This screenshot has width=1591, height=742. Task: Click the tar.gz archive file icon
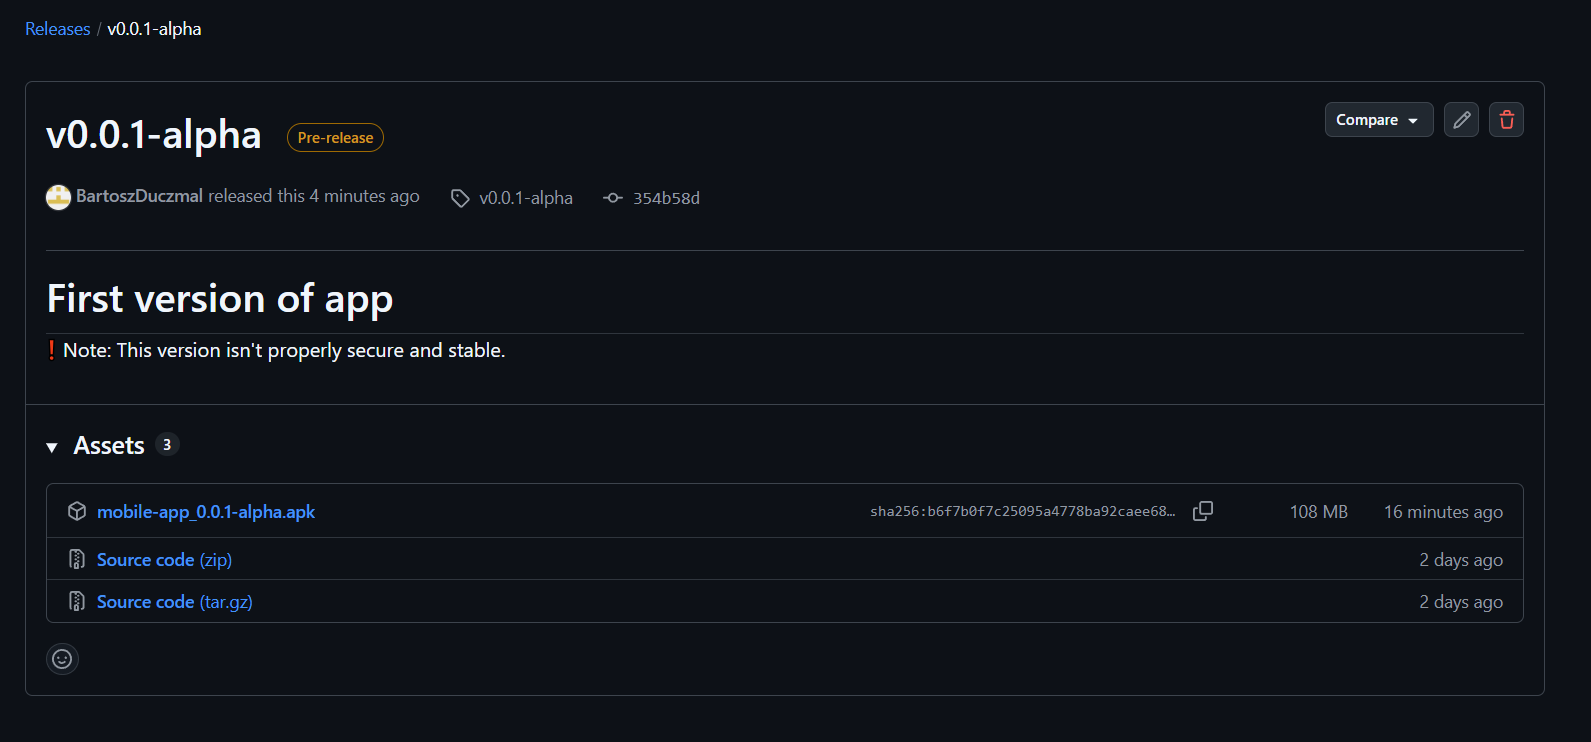pyautogui.click(x=77, y=601)
